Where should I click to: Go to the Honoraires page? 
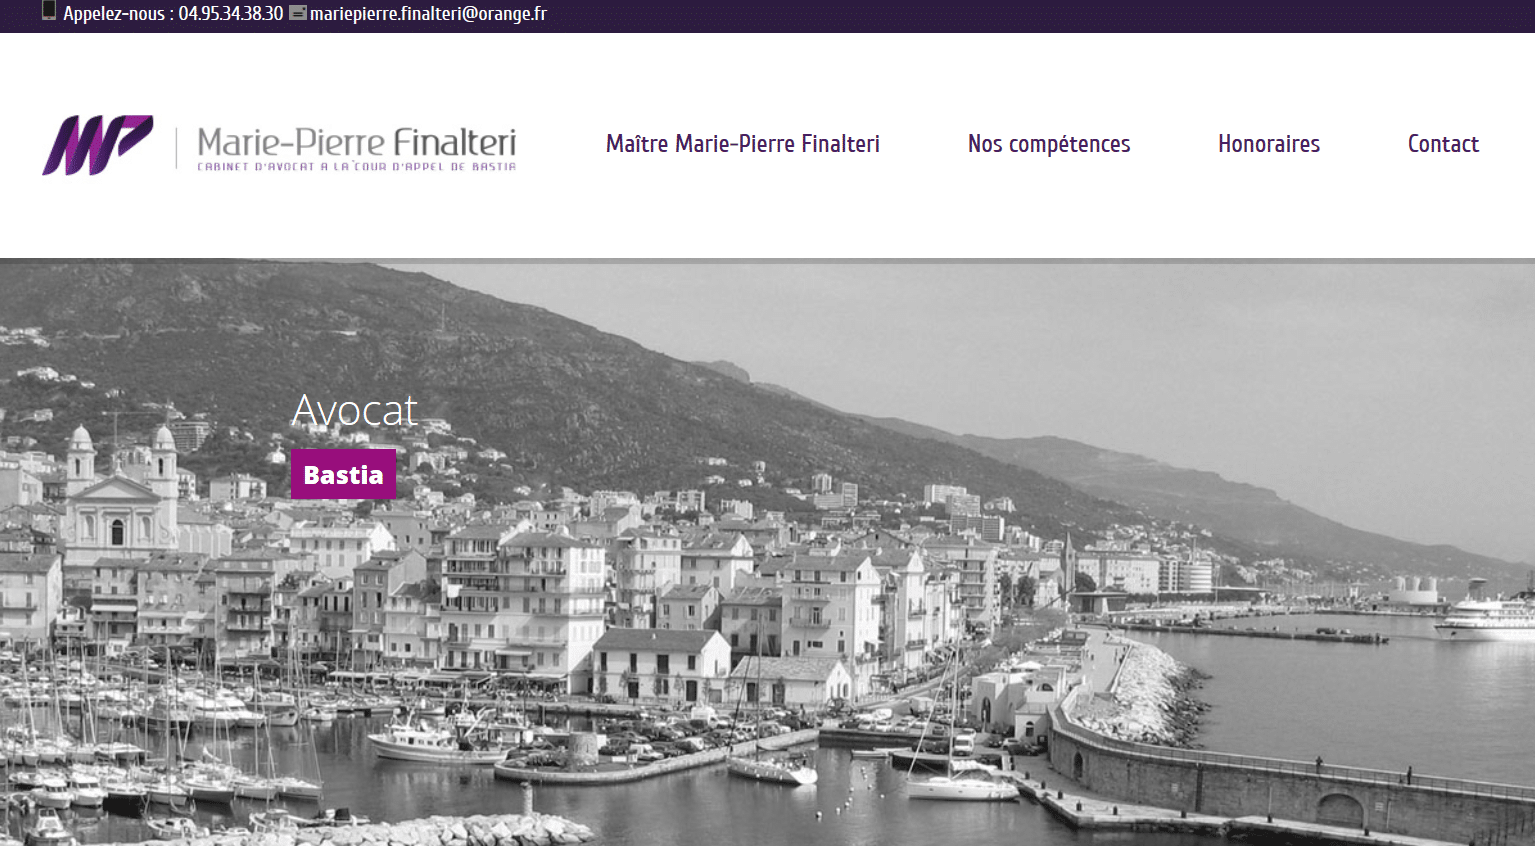point(1269,144)
